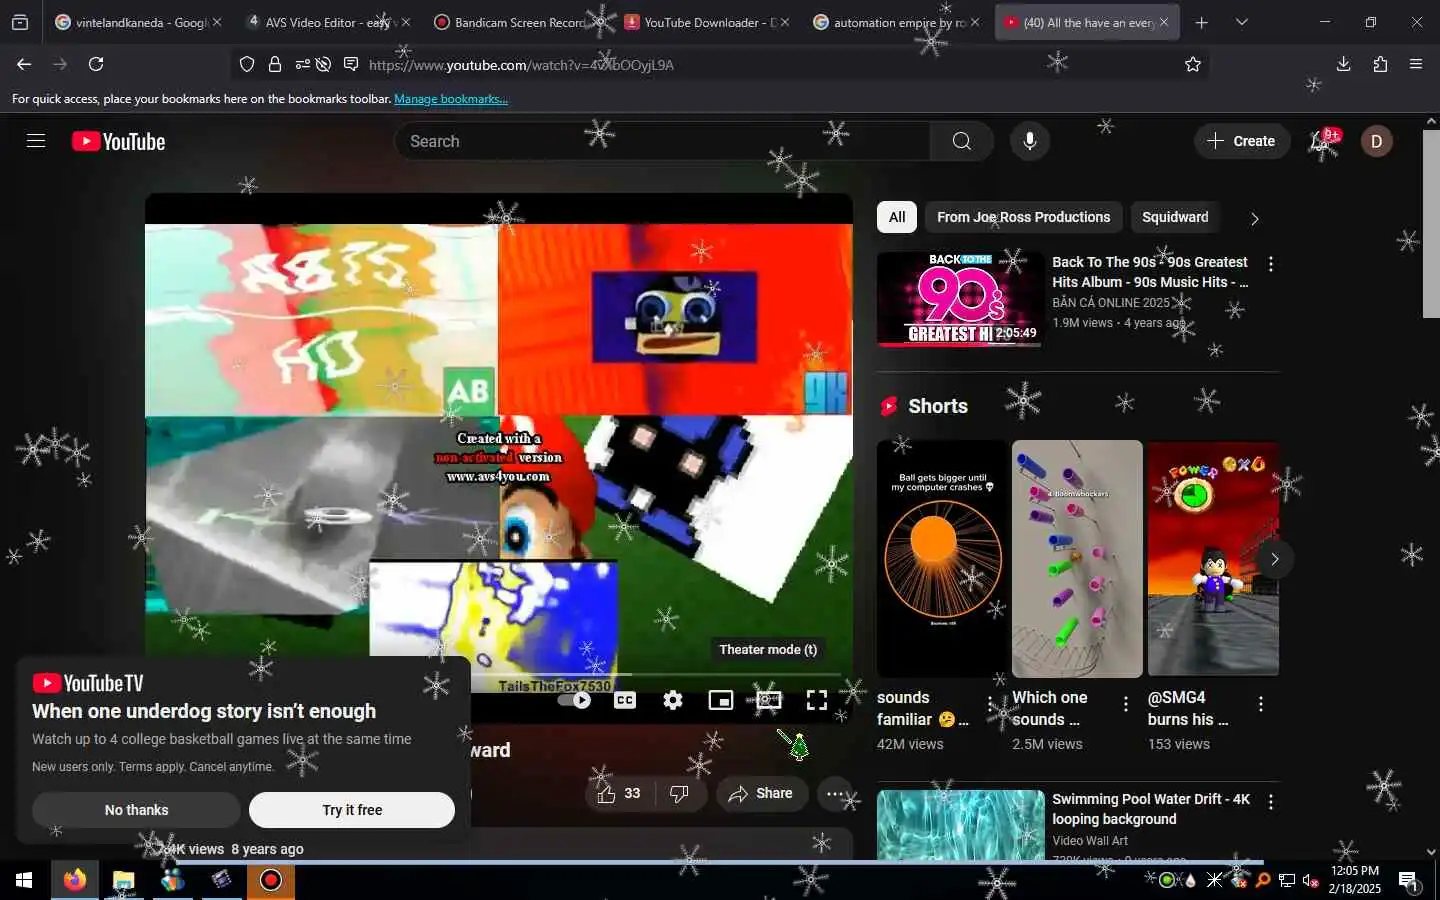1440x900 pixels.
Task: Show site information via padlock icon
Action: tap(275, 64)
